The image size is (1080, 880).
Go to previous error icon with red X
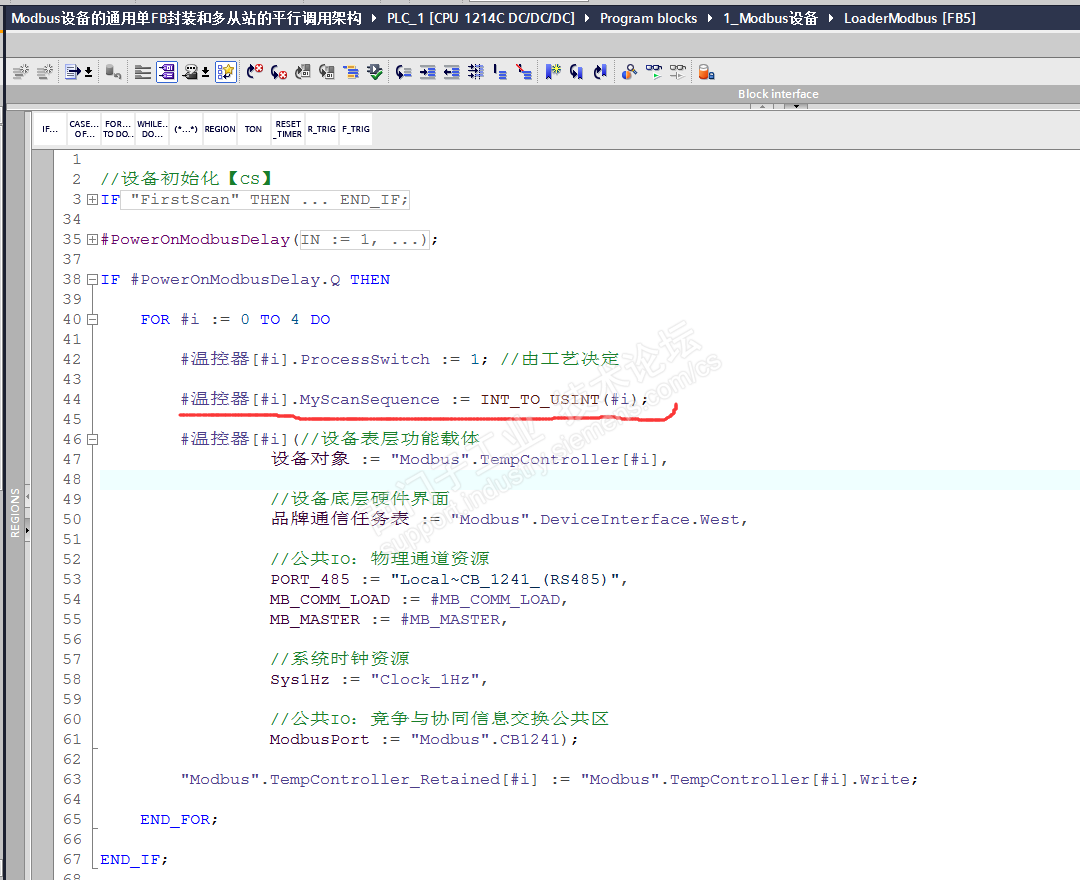coord(278,72)
